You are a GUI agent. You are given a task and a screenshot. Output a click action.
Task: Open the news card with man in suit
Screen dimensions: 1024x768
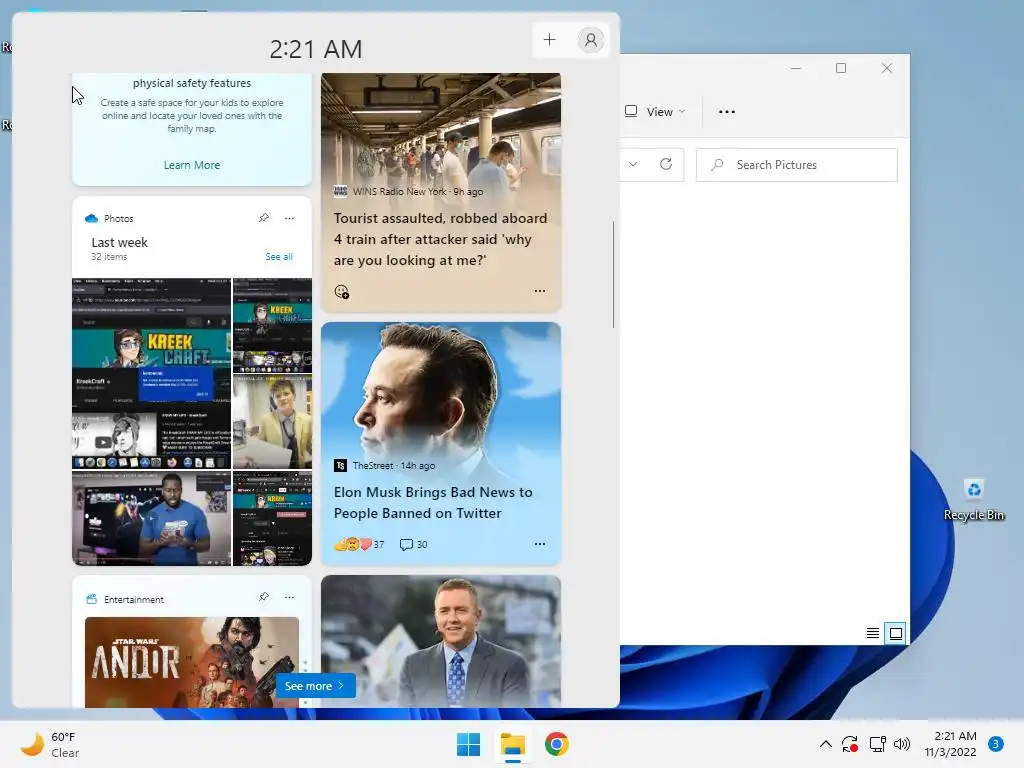pos(441,641)
